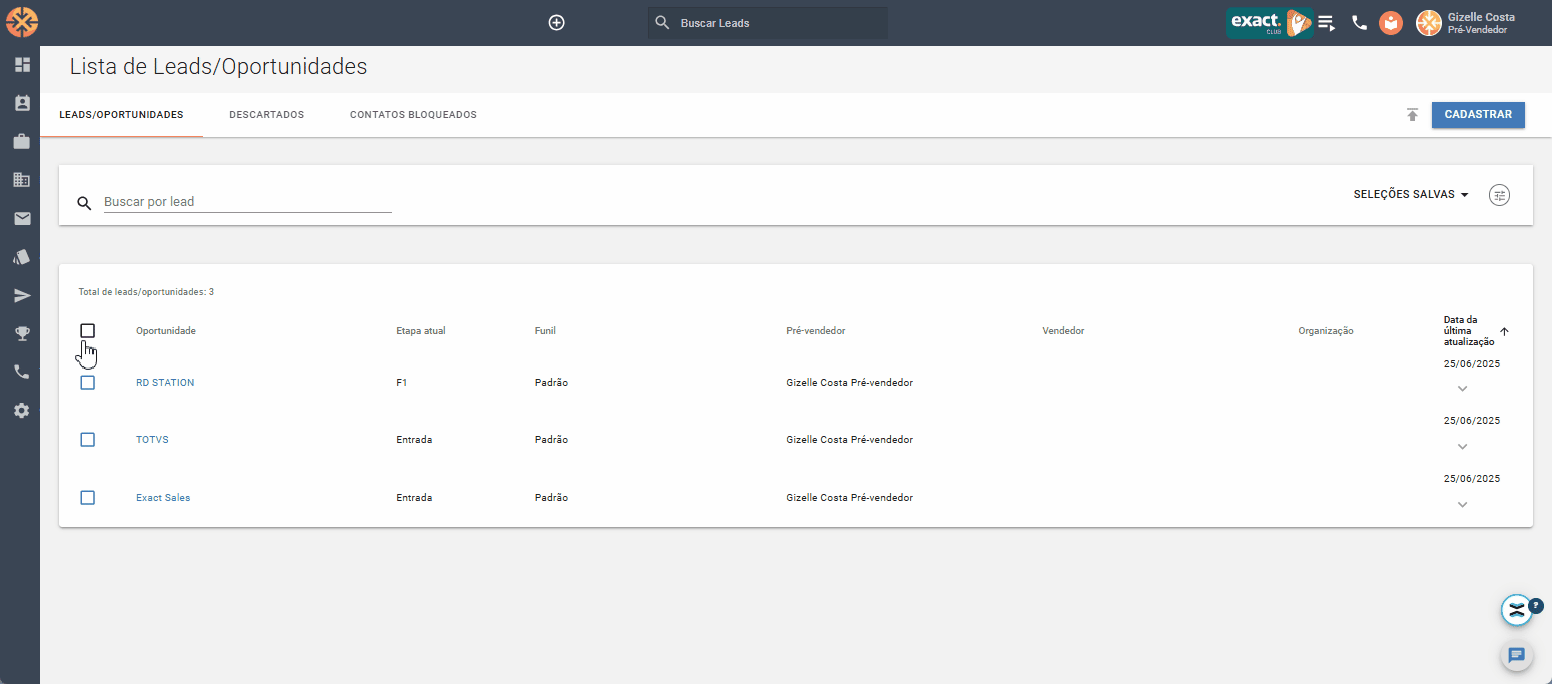Click the Entrada stage cell in Exact Sales row
The image size is (1552, 684).
(414, 498)
